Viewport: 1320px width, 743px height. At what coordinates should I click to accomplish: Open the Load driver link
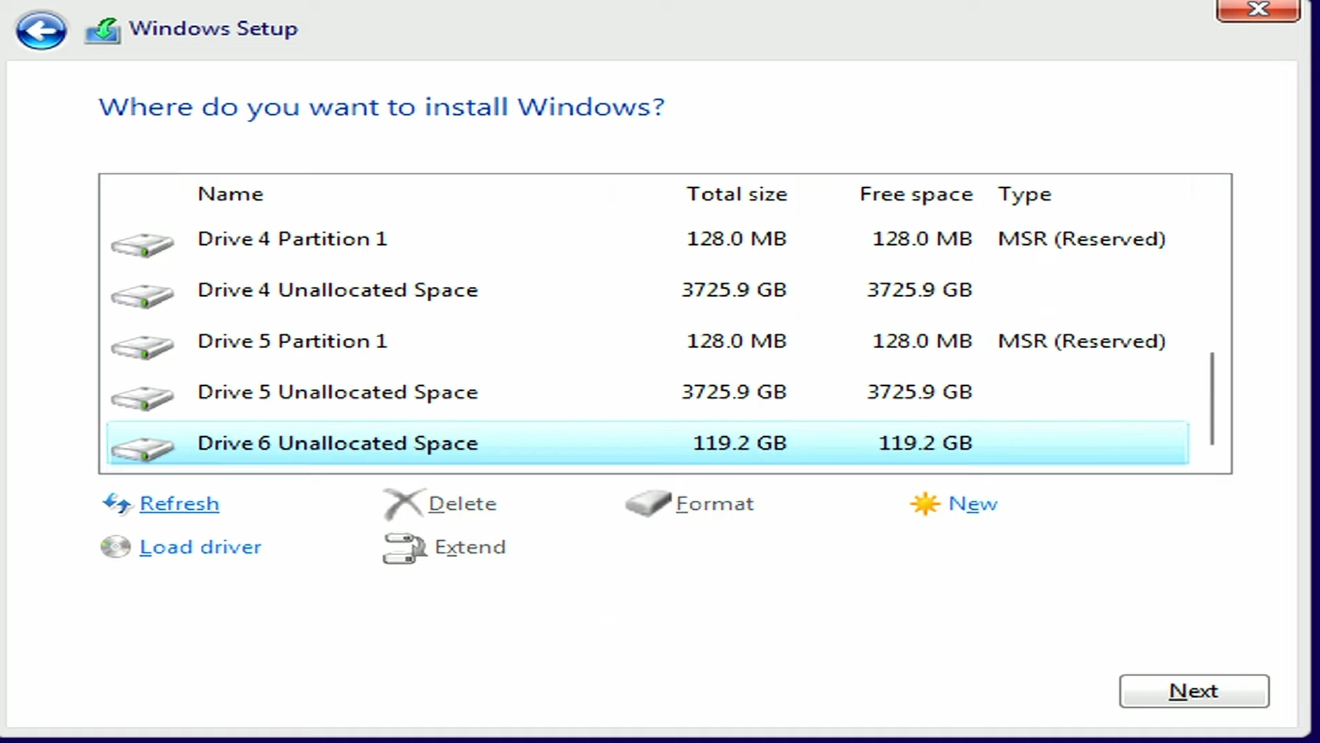point(200,547)
